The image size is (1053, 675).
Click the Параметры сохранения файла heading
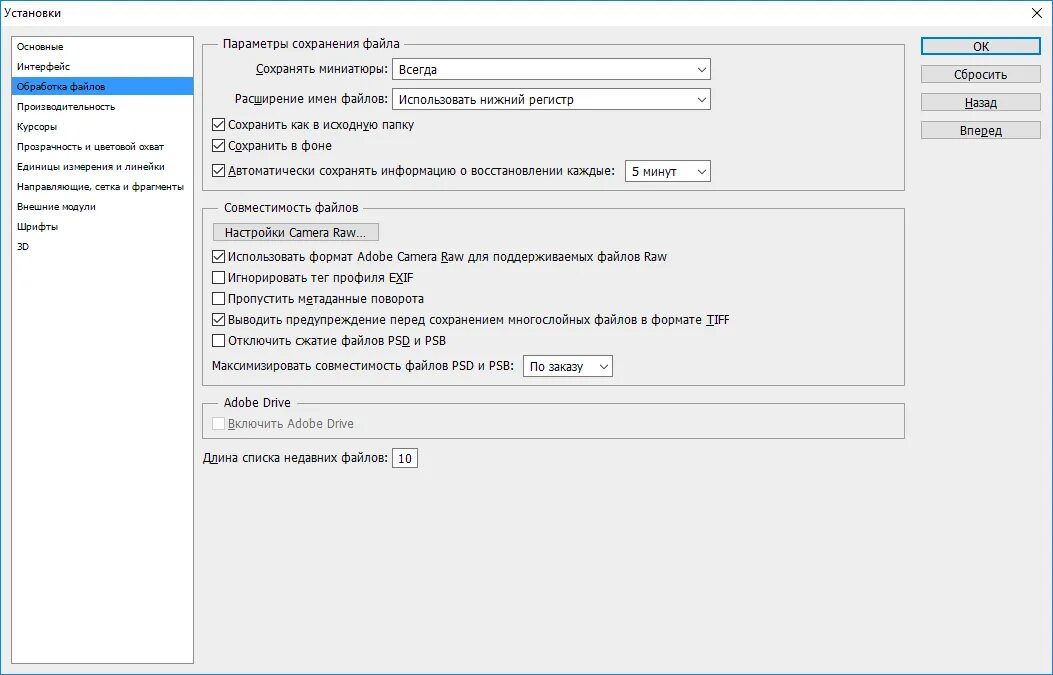[311, 44]
